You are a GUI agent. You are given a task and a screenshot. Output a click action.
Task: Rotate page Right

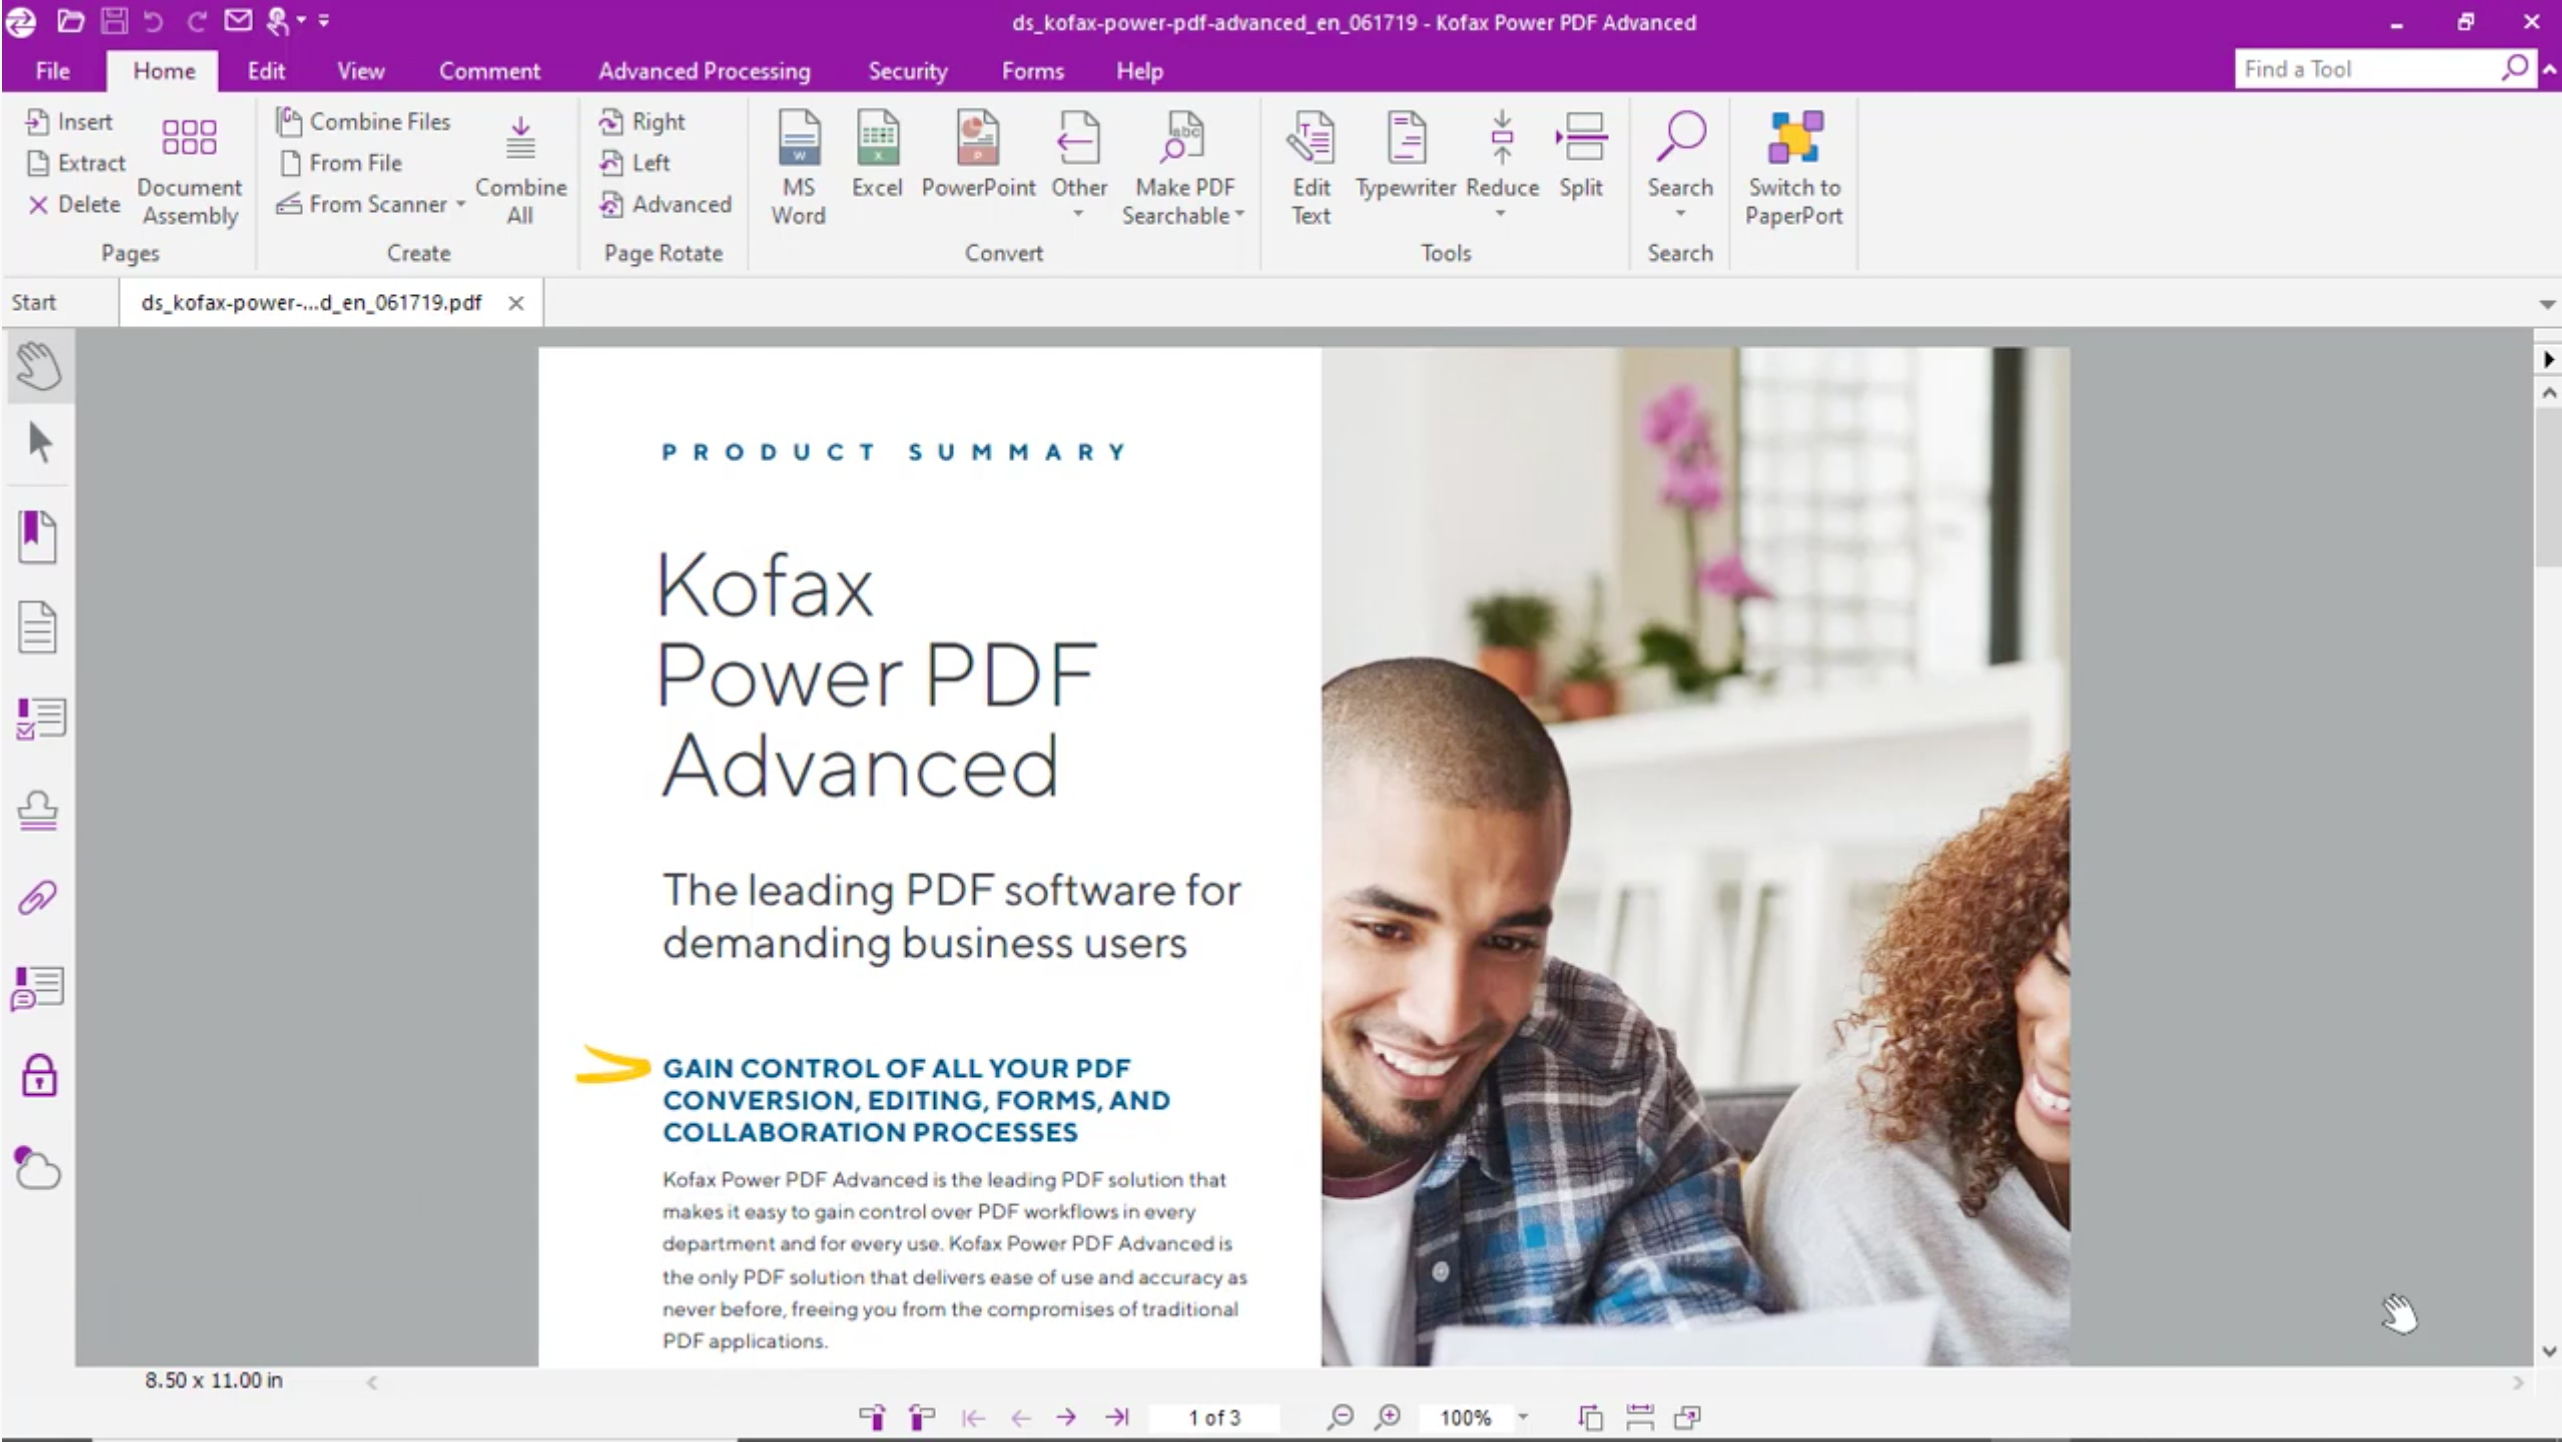click(x=643, y=122)
